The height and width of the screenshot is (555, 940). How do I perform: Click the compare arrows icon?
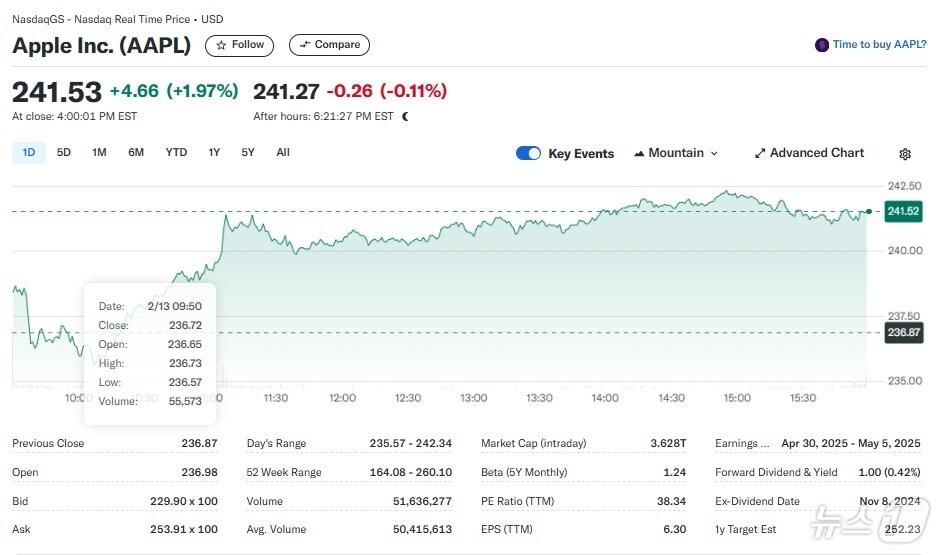pos(305,45)
